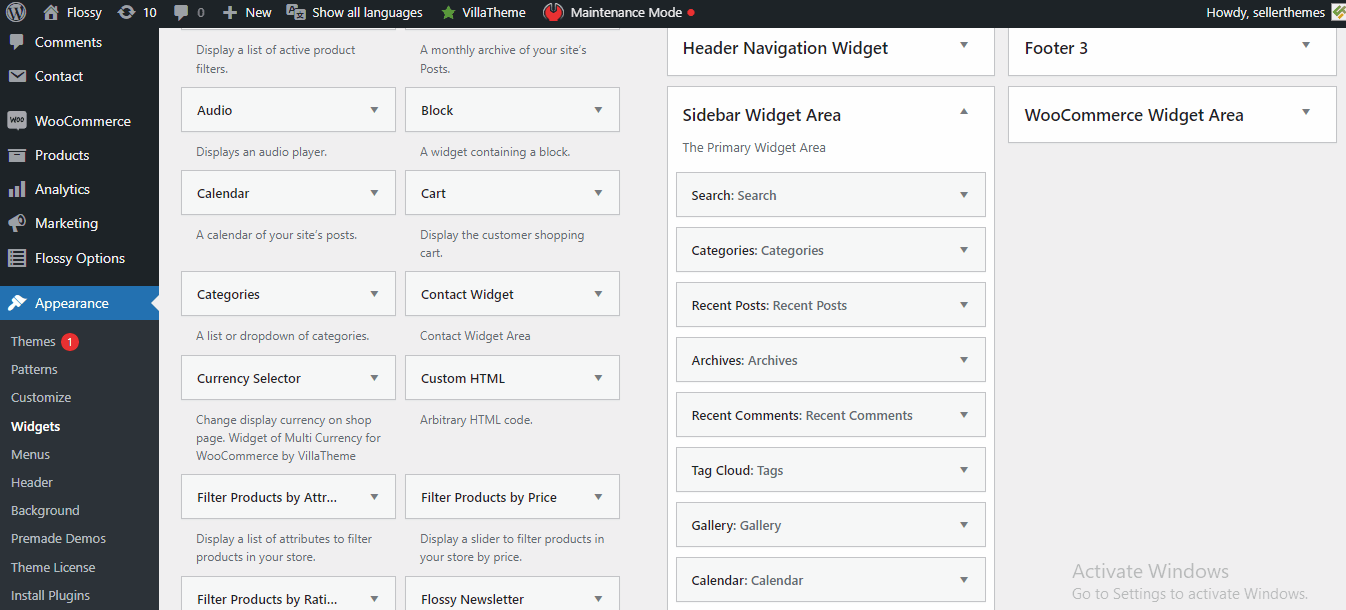This screenshot has width=1346, height=610.
Task: Open the Install Plugins submenu item
Action: tap(50, 595)
